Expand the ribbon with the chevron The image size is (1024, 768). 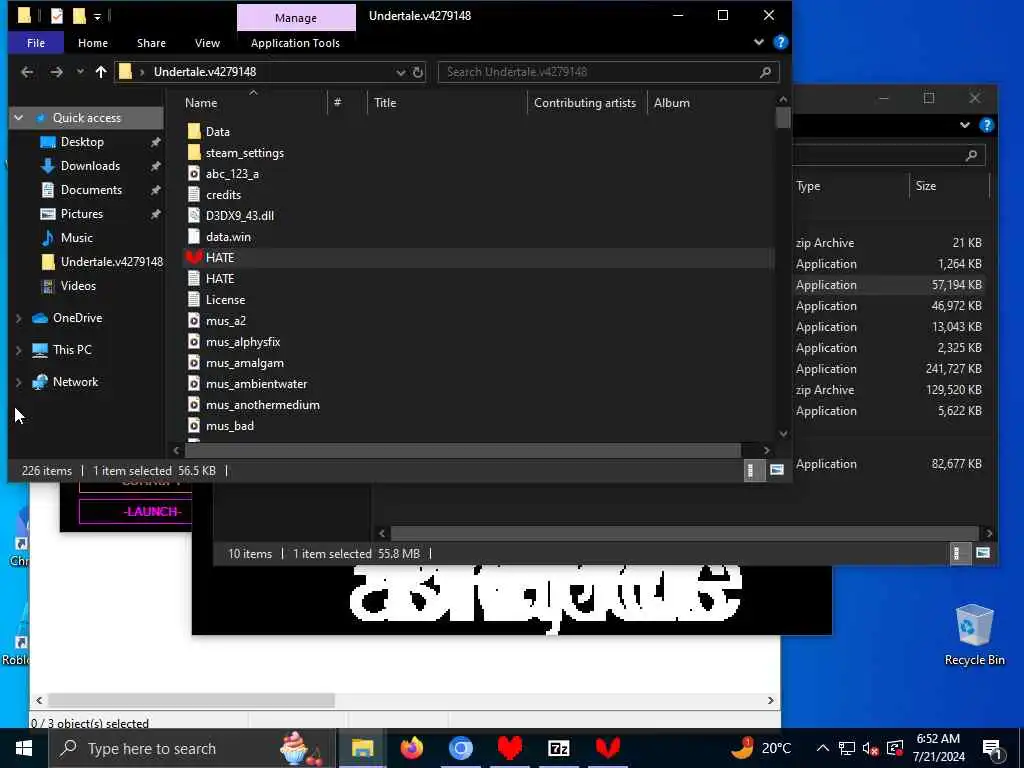(759, 42)
